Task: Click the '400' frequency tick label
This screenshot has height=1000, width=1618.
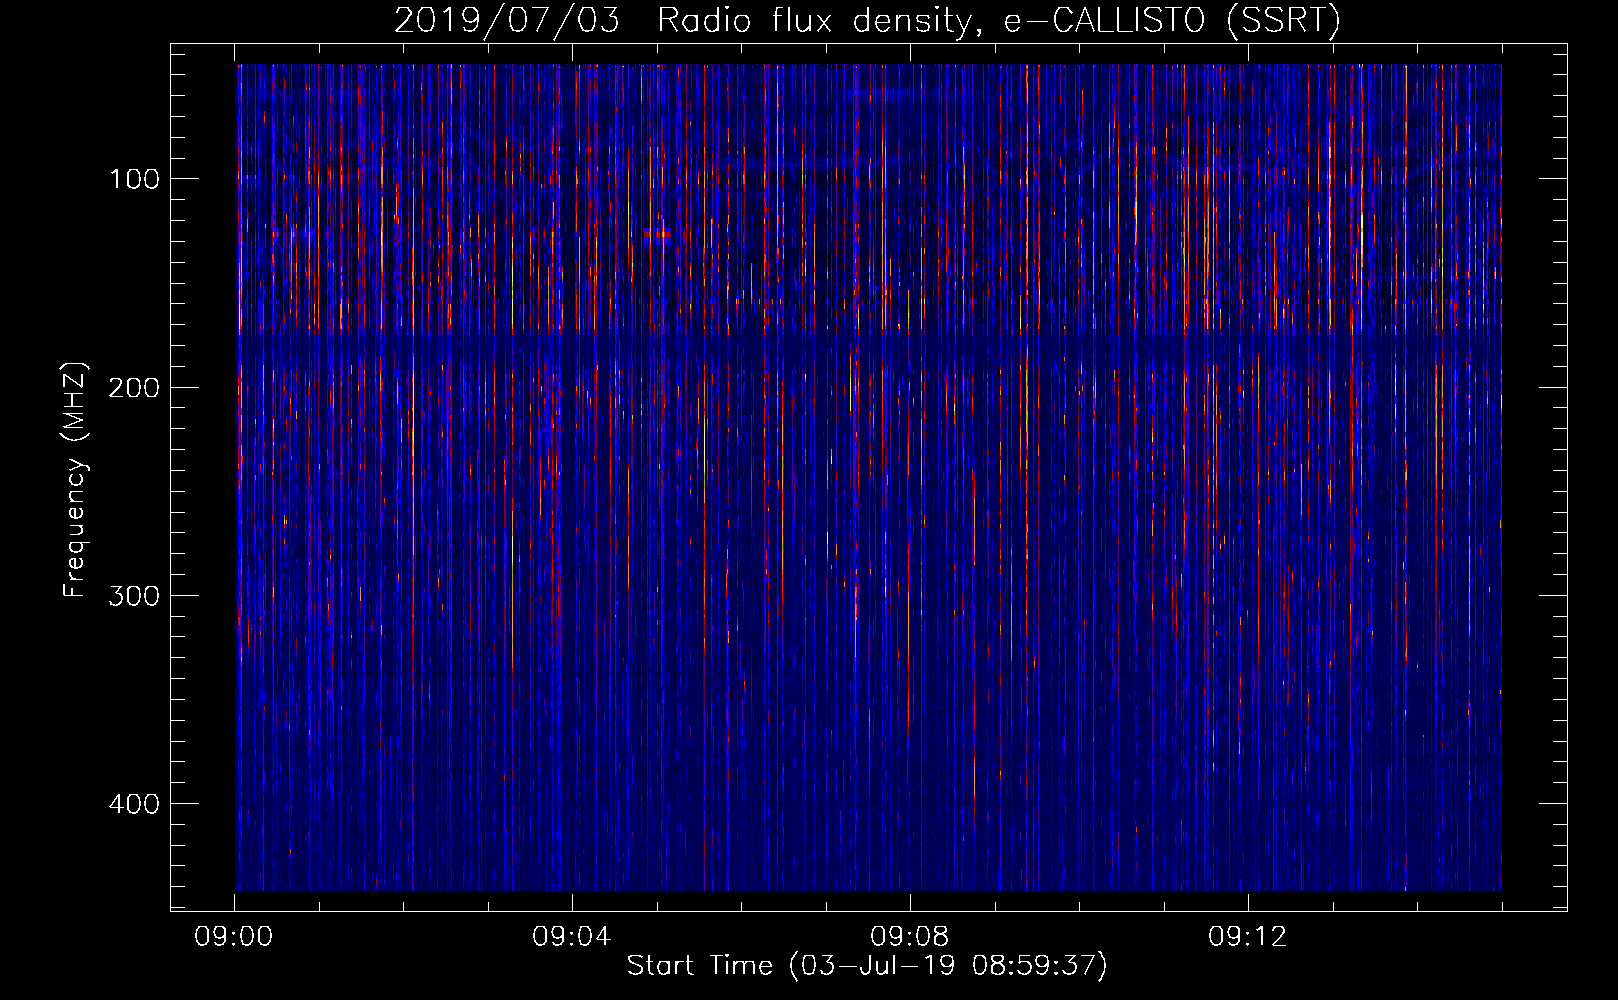Action: [134, 804]
